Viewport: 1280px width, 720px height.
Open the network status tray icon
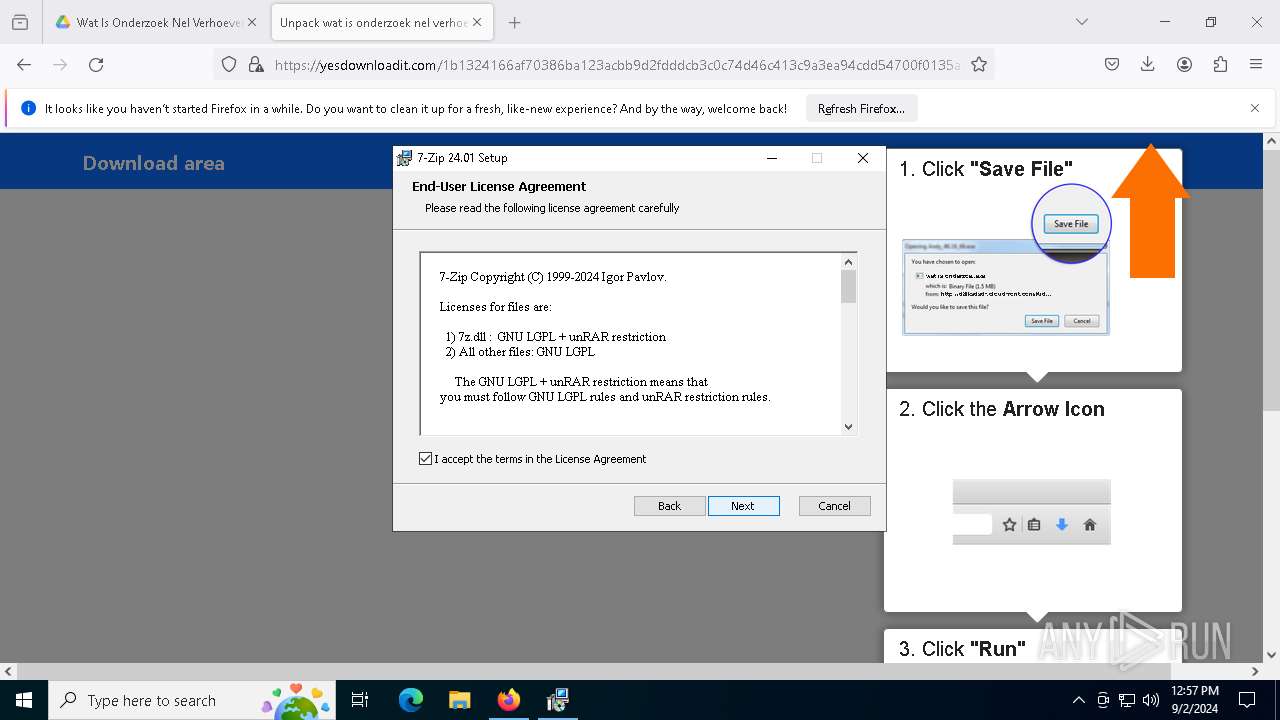point(1127,701)
